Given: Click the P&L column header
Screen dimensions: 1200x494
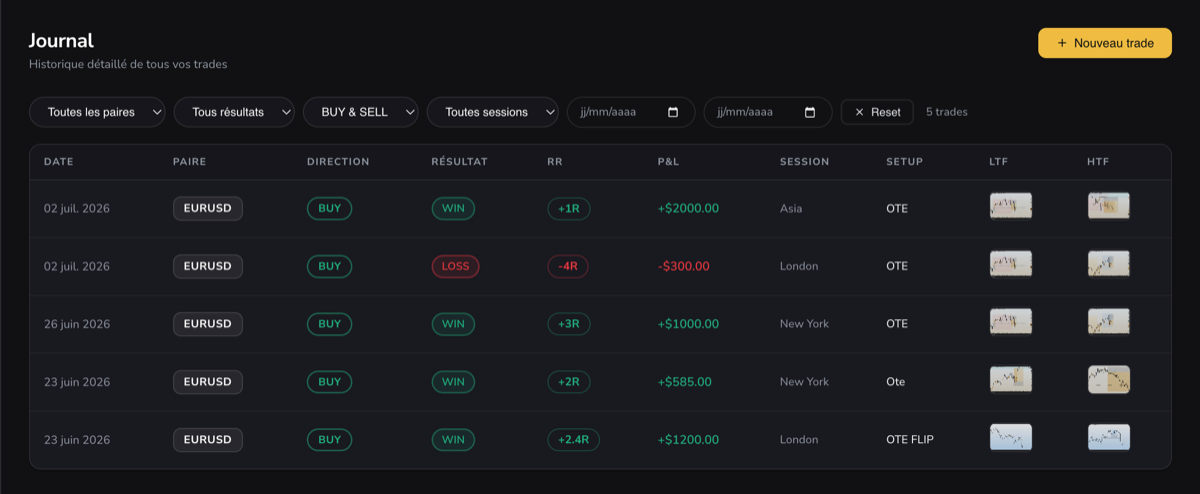Looking at the screenshot, I should tap(668, 162).
